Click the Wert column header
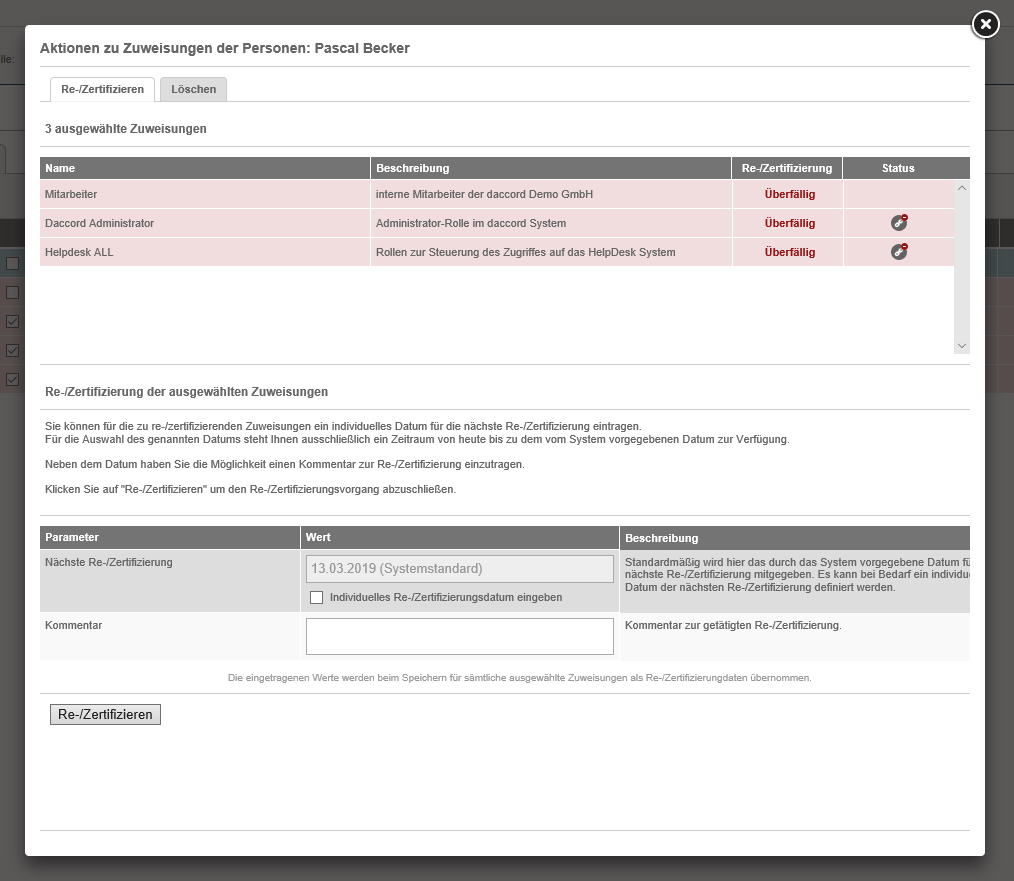Viewport: 1014px width, 881px height. (460, 538)
